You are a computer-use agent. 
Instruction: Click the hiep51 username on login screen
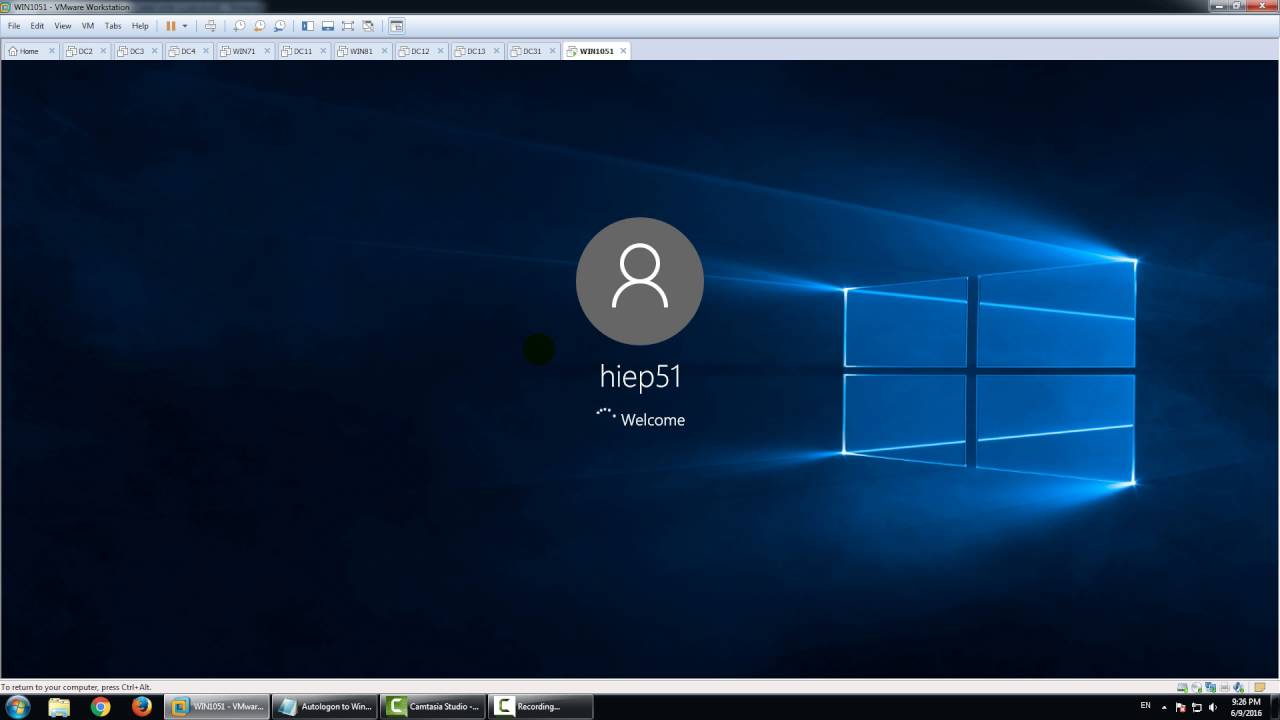pyautogui.click(x=640, y=376)
